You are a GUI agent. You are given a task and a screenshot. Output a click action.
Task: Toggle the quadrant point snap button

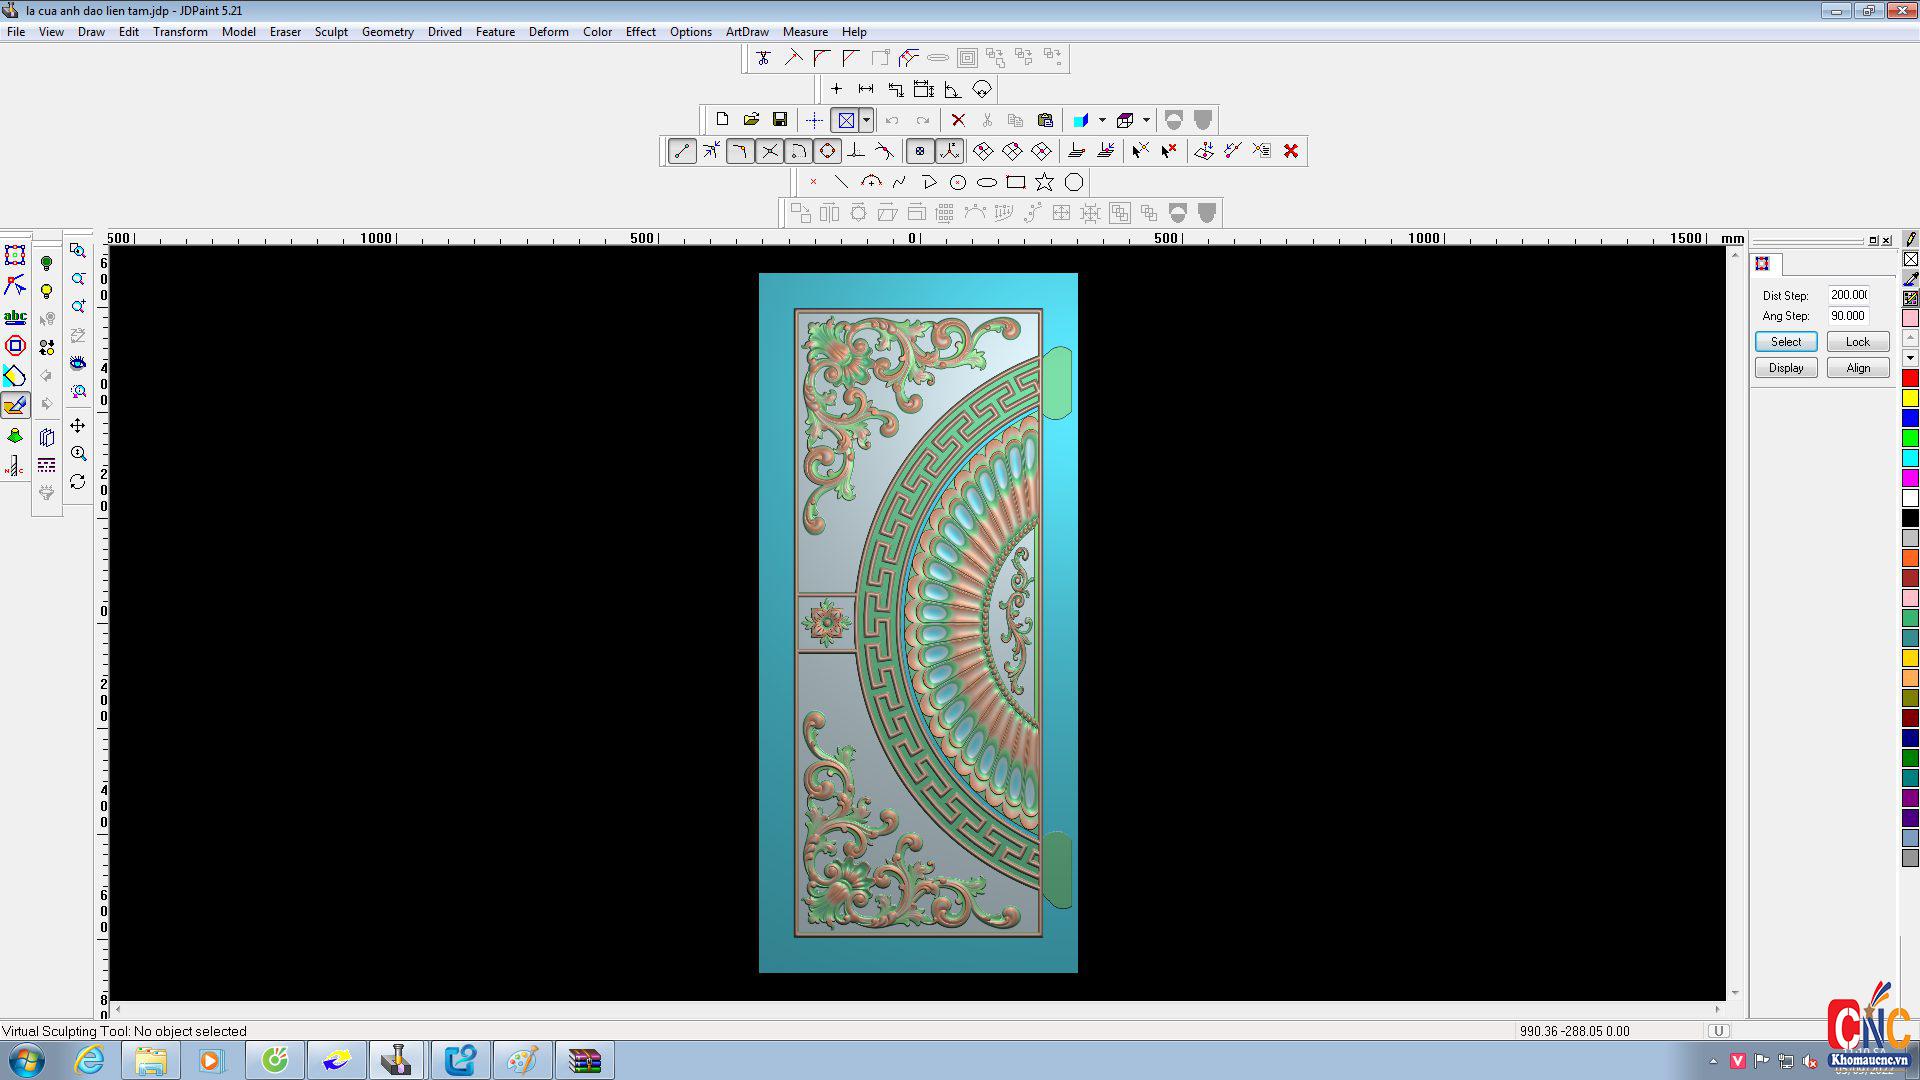pos(827,151)
